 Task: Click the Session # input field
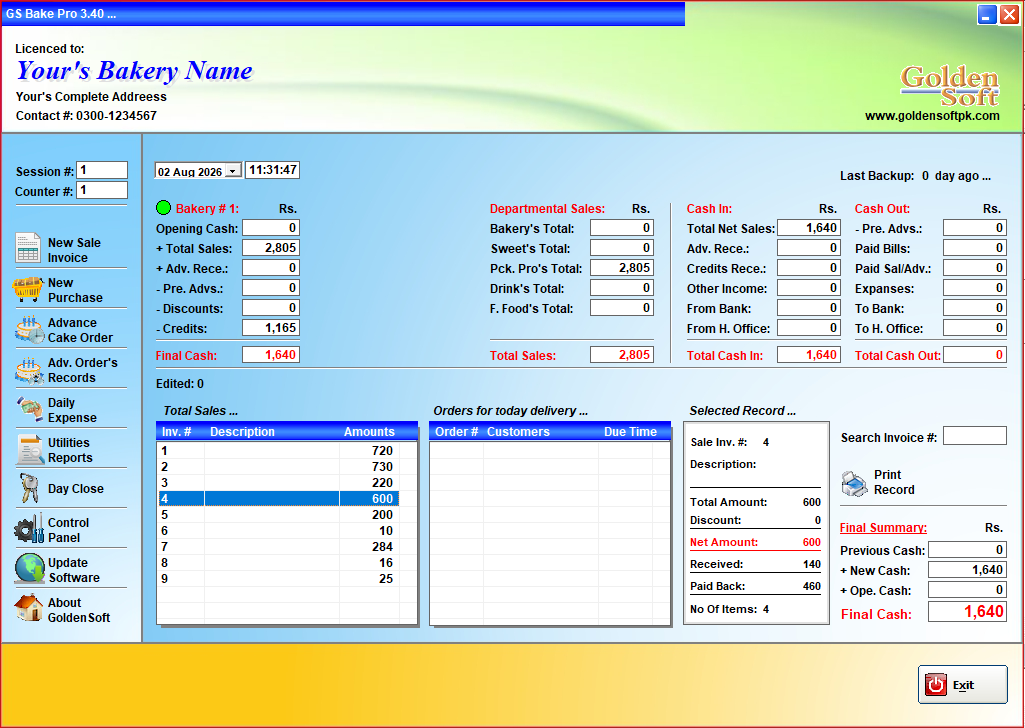click(x=102, y=170)
